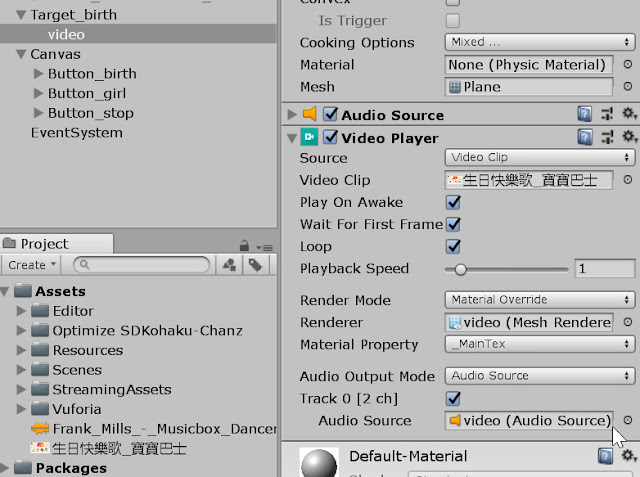
Task: Uncheck Track 0 [2 ch]
Action: pos(453,398)
